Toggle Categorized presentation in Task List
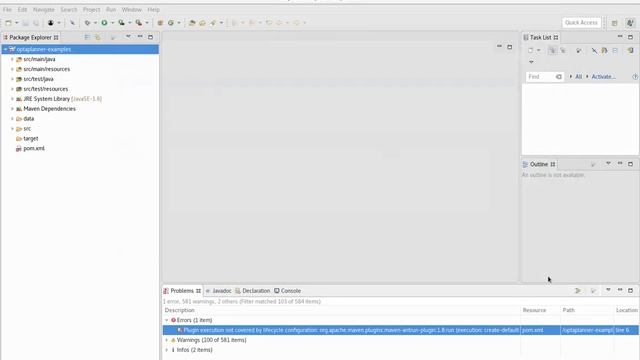This screenshot has width=640, height=360. (552, 51)
